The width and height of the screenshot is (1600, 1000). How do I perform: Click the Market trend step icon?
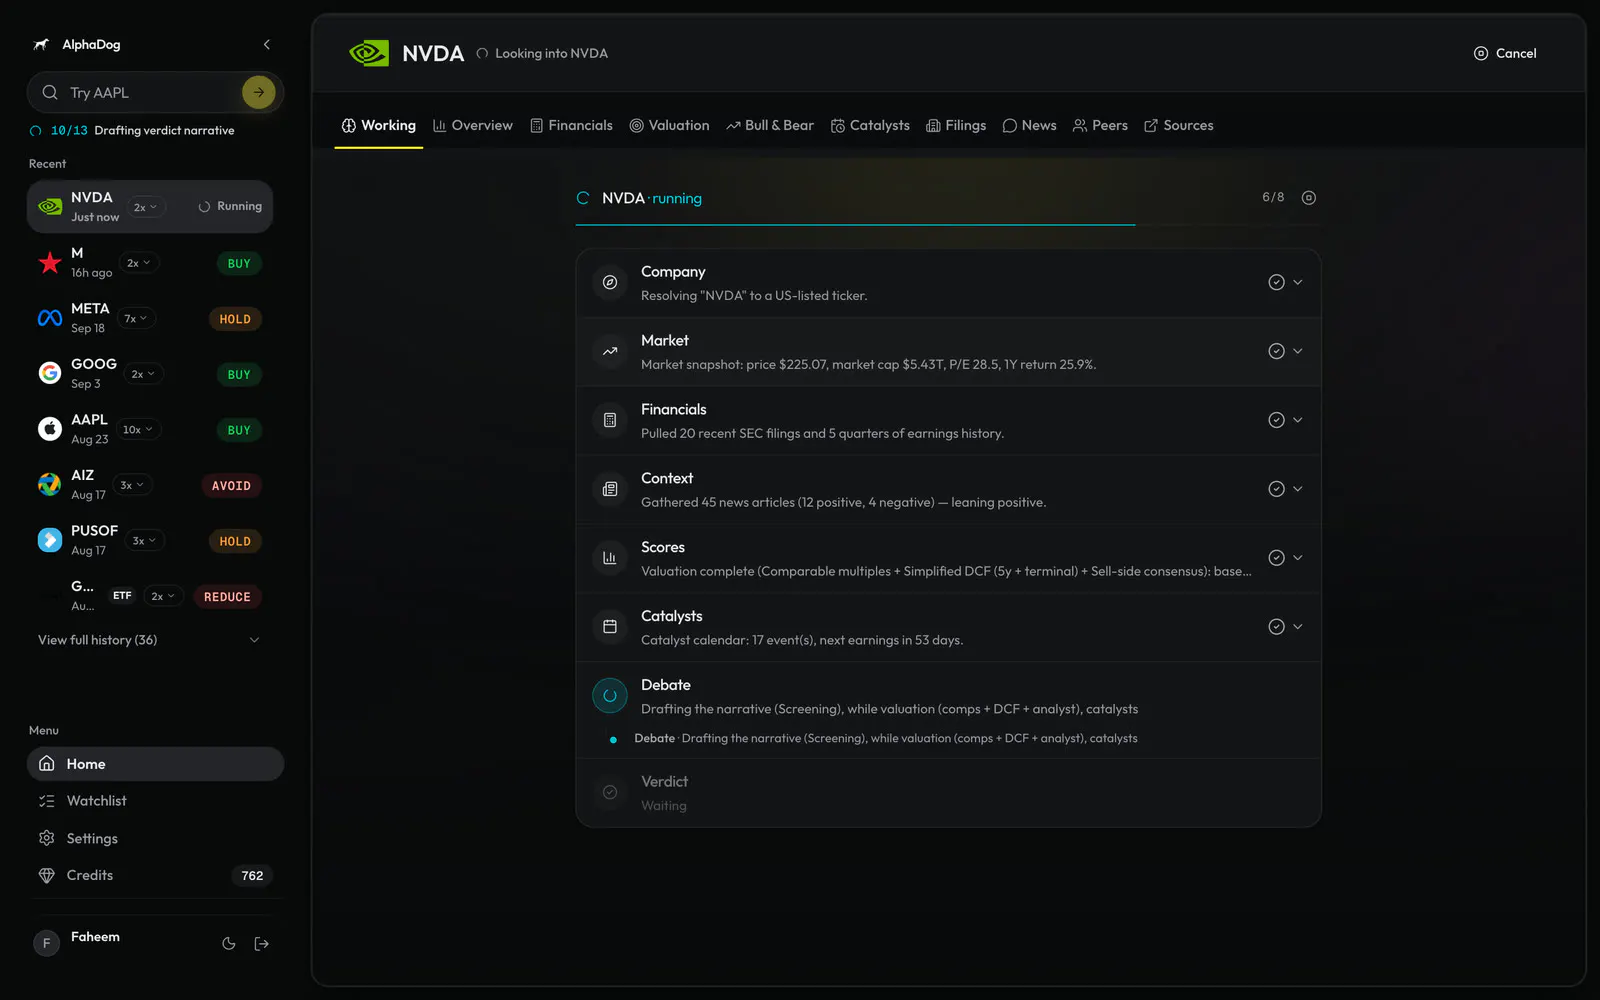(610, 352)
